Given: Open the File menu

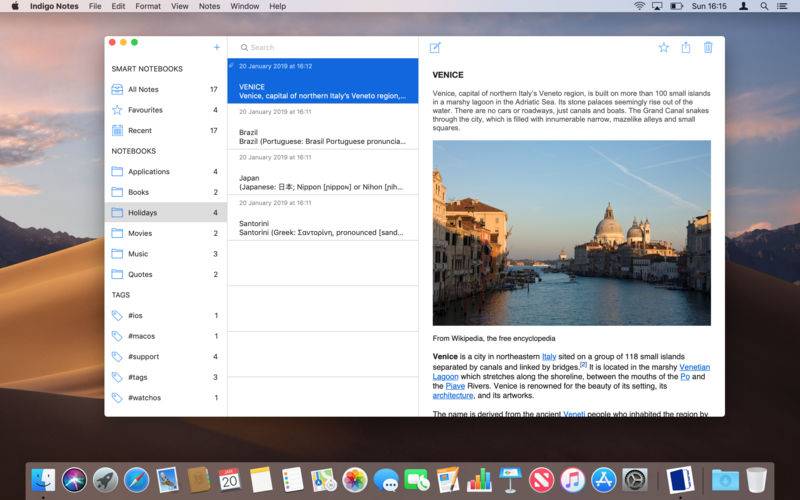Looking at the screenshot, I should [95, 6].
